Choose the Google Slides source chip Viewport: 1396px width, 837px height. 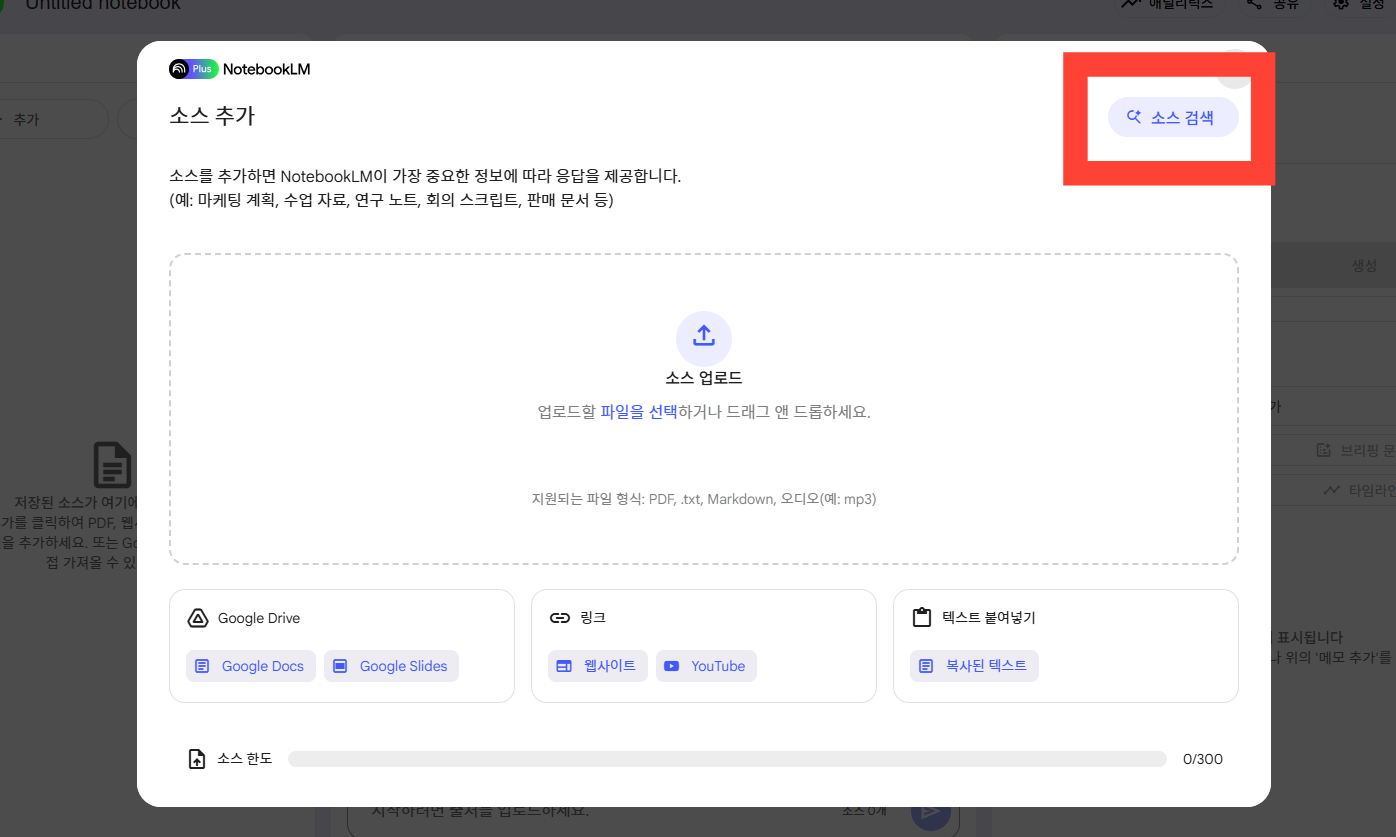point(391,666)
